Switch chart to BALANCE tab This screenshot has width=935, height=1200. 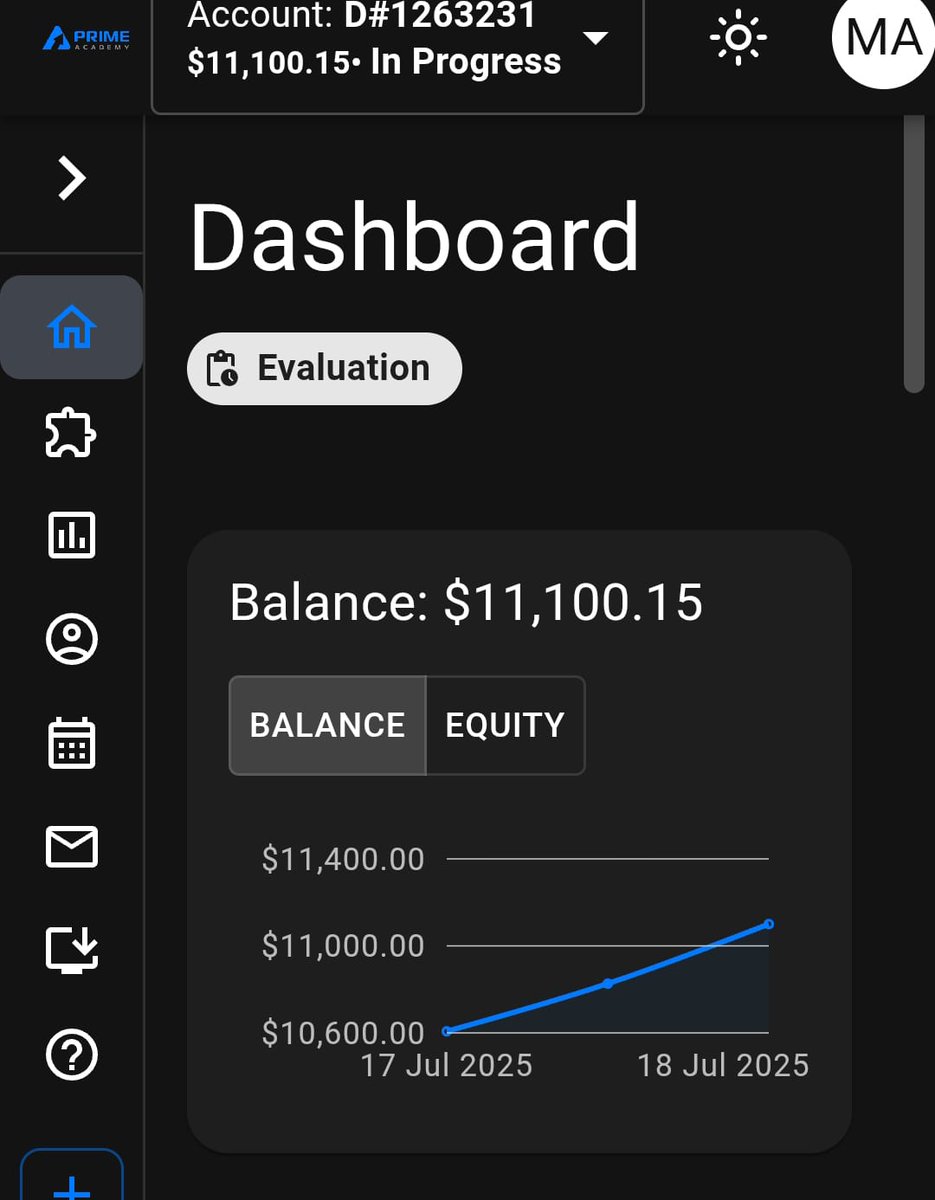coord(327,725)
